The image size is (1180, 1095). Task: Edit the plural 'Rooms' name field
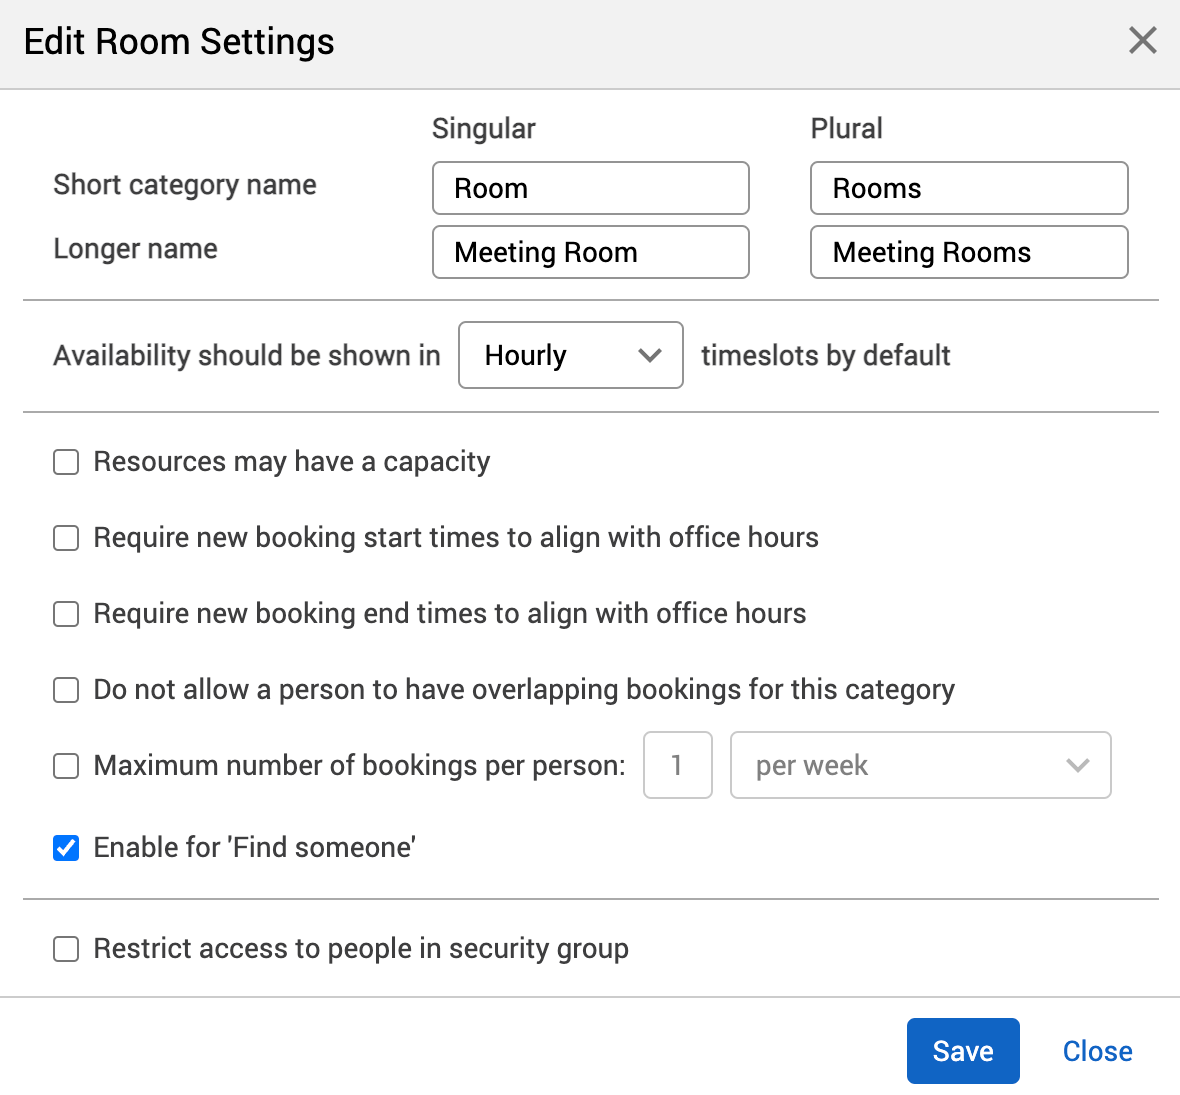pos(968,188)
